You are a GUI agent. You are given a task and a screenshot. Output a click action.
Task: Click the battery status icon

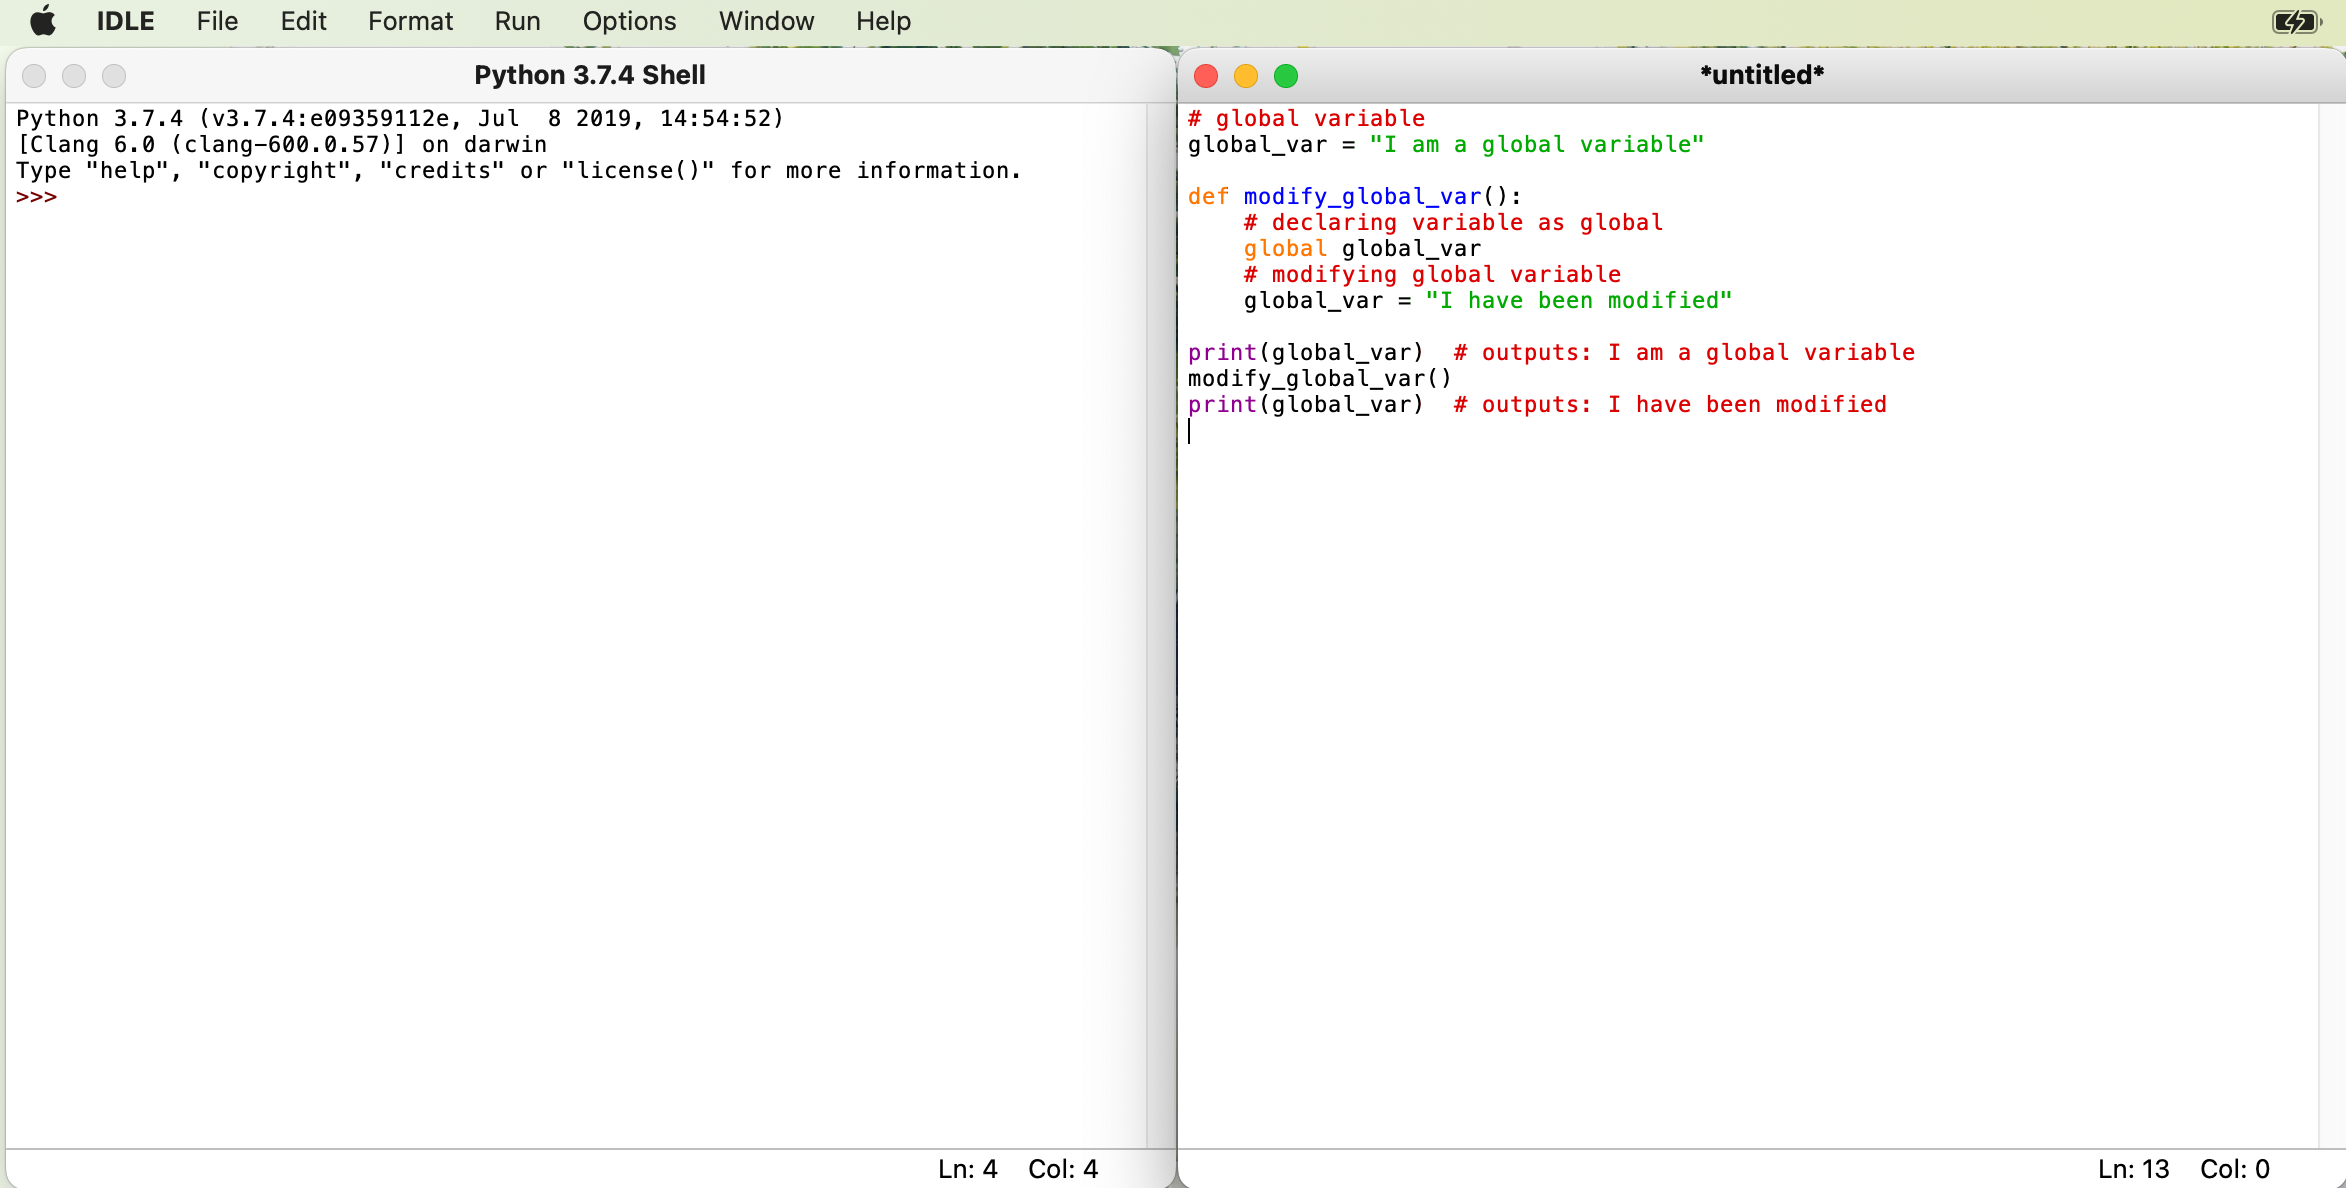2295,21
